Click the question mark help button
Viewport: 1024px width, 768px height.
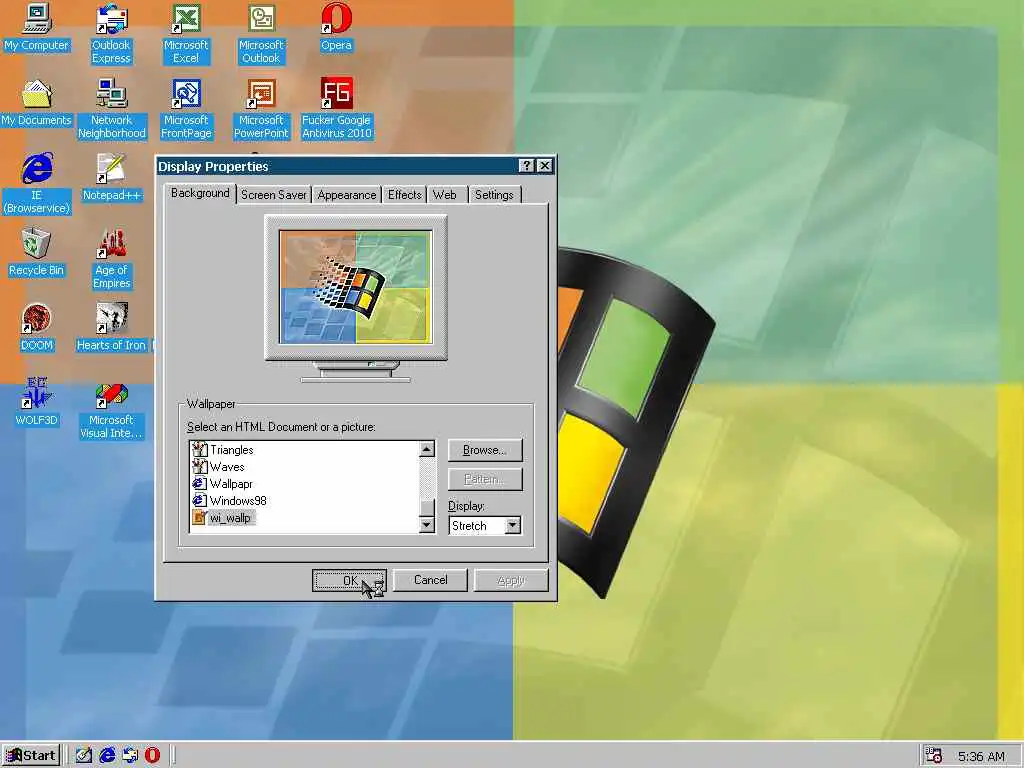coord(526,166)
